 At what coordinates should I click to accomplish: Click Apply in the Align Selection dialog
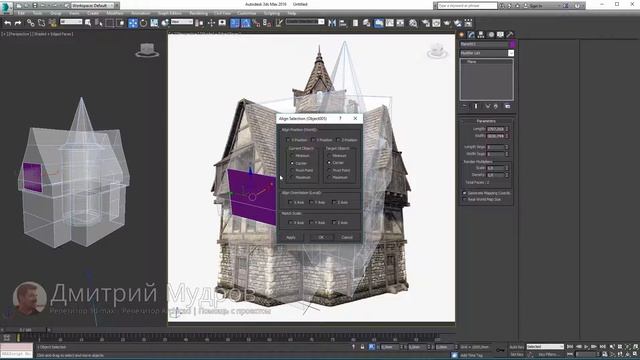(x=291, y=237)
